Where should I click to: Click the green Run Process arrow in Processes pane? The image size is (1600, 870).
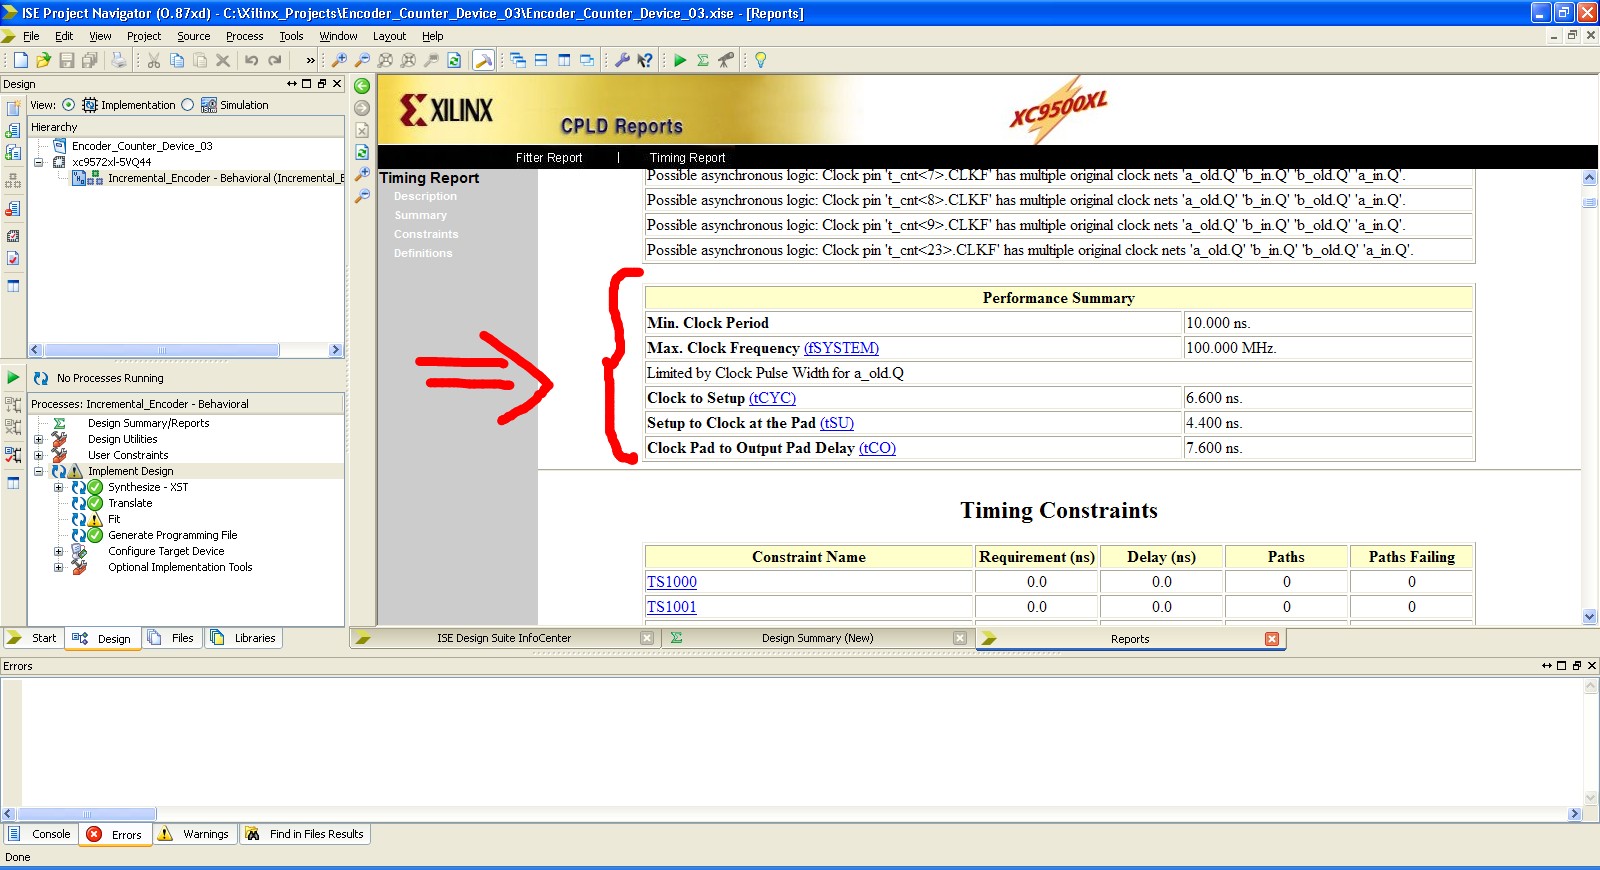pos(13,378)
